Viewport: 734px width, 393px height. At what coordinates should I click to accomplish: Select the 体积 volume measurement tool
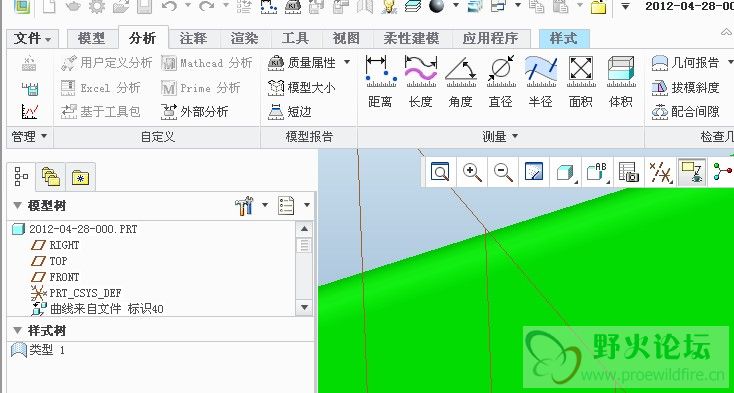click(x=621, y=82)
